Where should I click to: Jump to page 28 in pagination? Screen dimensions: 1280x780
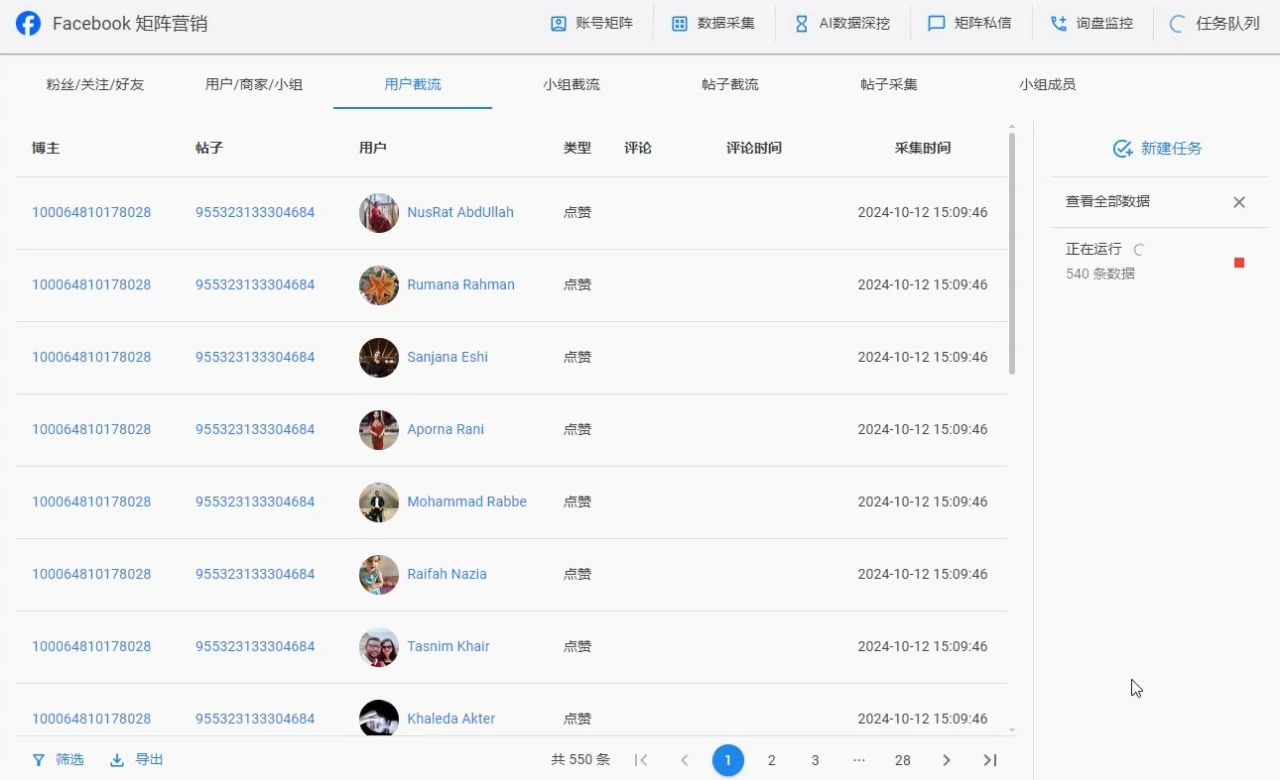(902, 760)
